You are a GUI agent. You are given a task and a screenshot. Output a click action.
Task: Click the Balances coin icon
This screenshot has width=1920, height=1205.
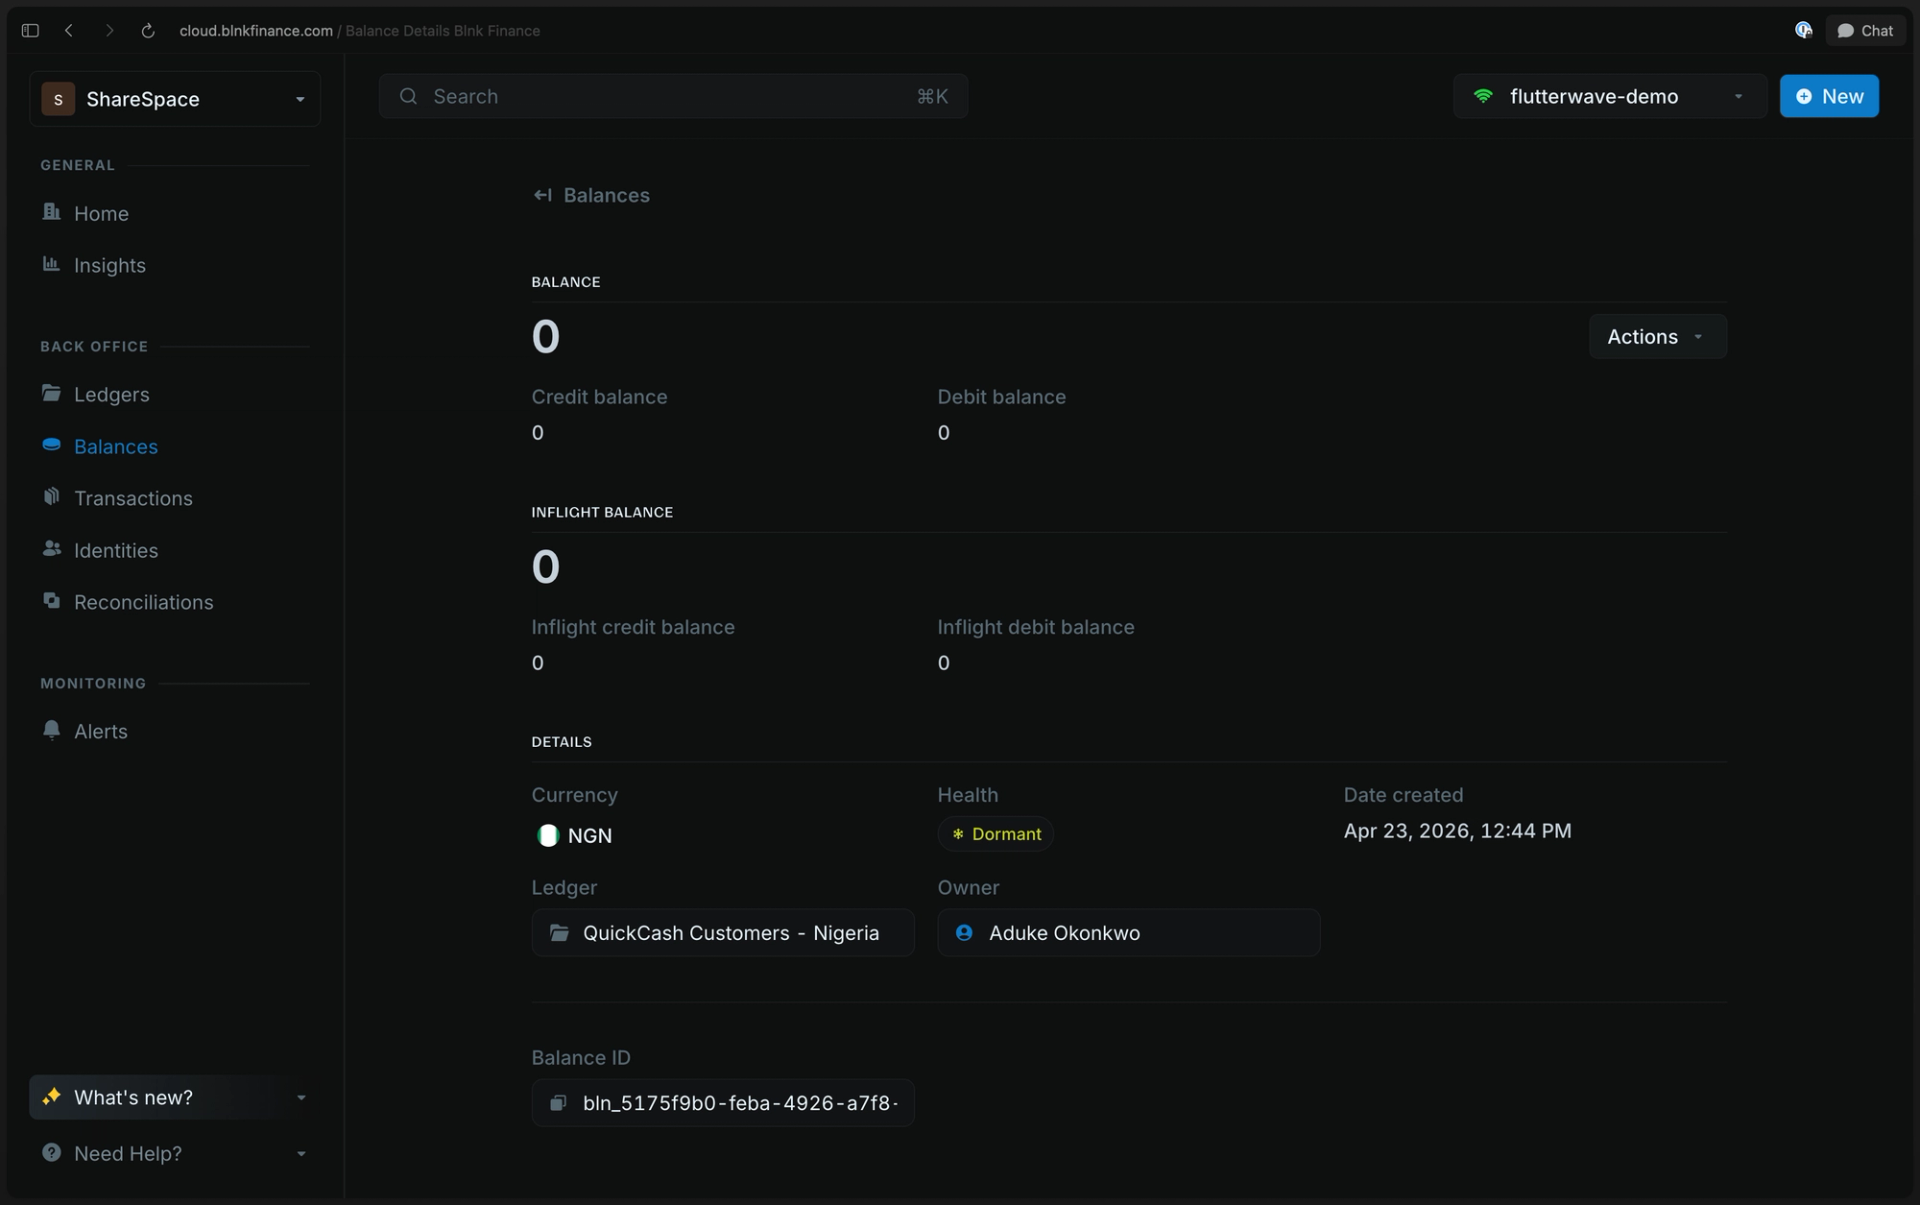(x=52, y=444)
